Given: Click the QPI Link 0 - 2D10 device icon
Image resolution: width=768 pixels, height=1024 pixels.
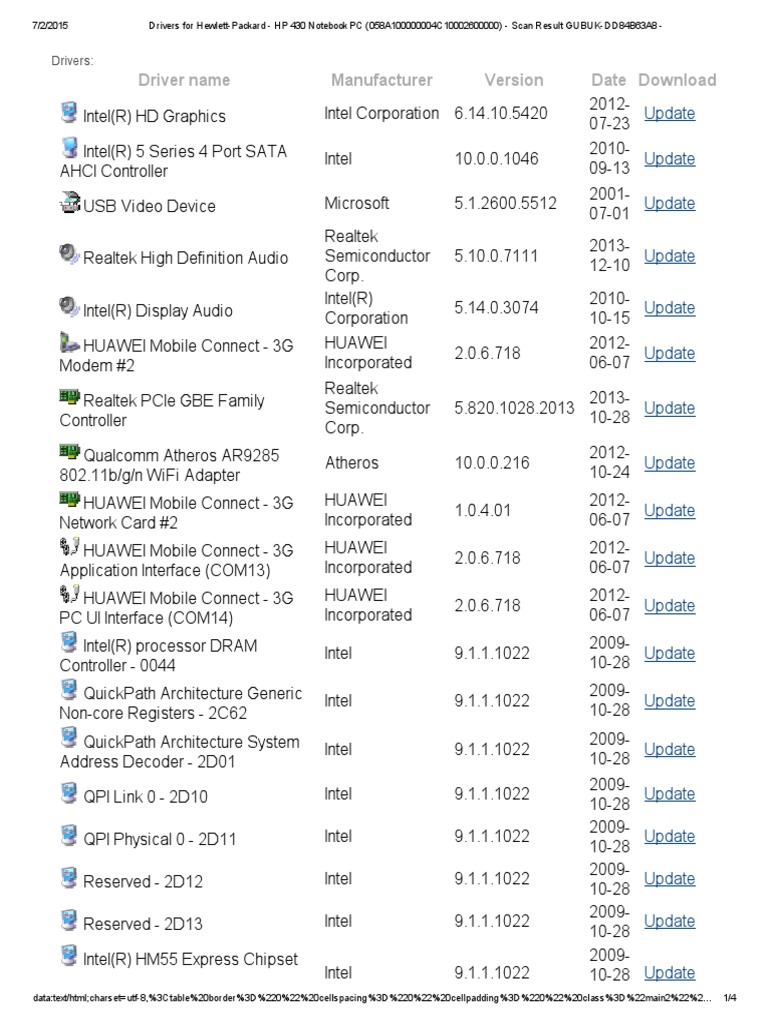Looking at the screenshot, I should click(69, 794).
